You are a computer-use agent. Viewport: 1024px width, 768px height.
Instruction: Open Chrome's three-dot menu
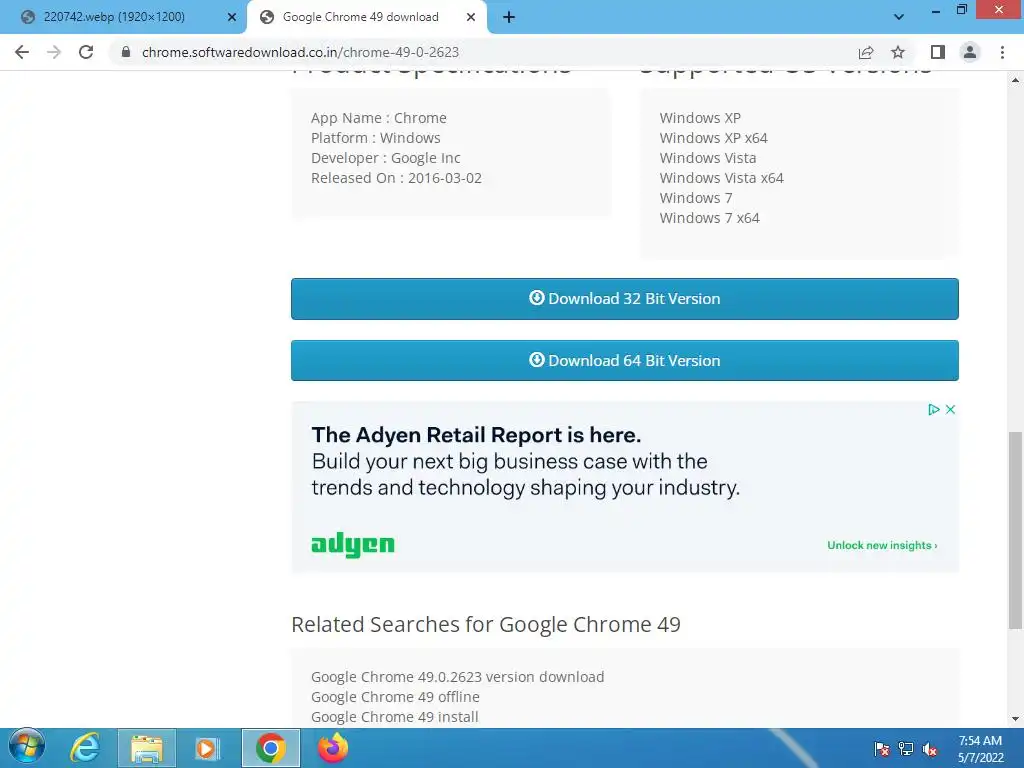click(x=1002, y=52)
